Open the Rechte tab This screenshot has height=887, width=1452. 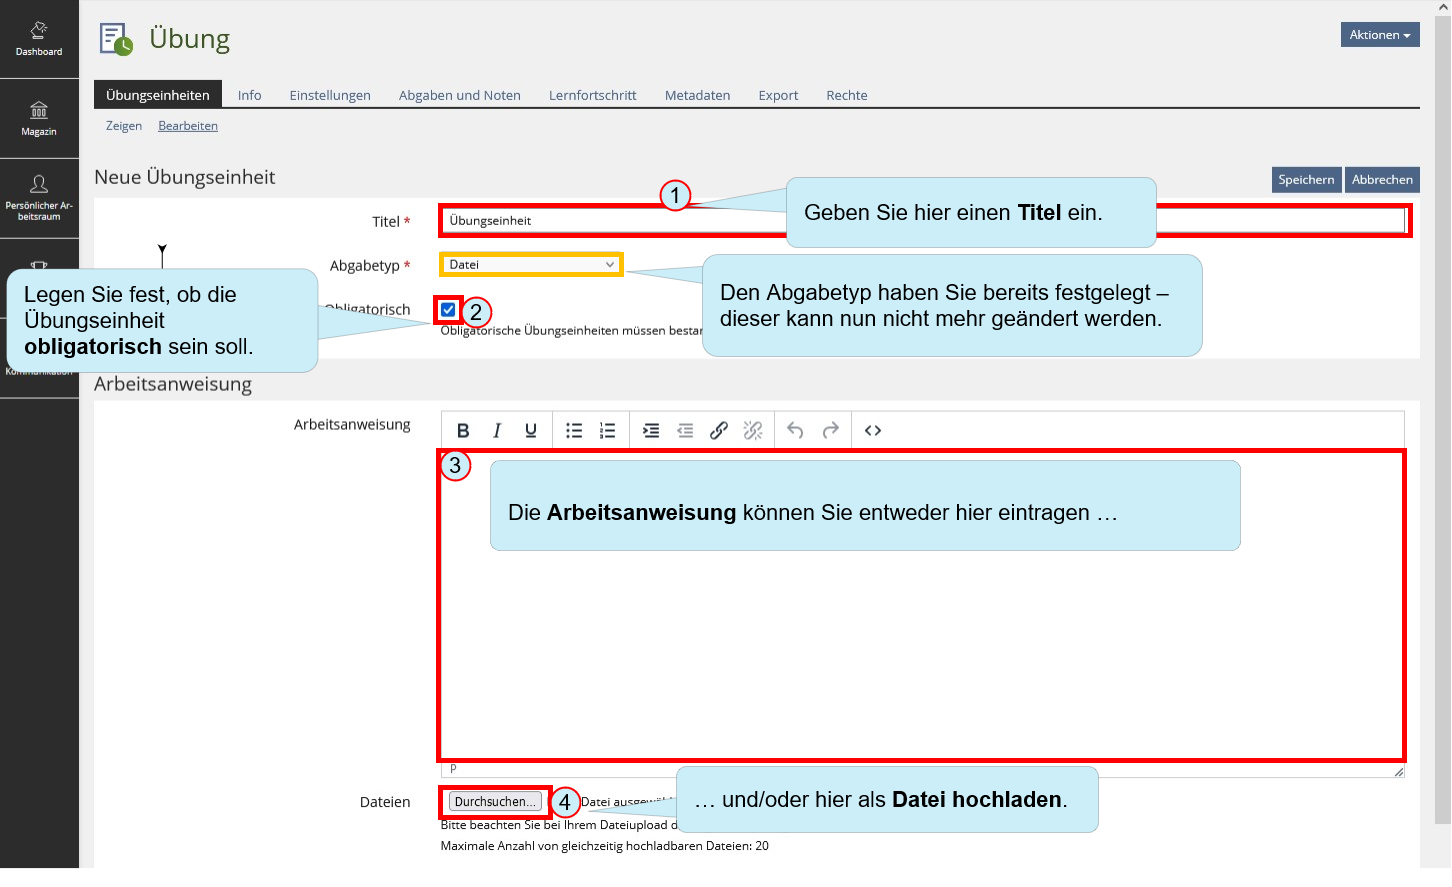[x=847, y=95]
